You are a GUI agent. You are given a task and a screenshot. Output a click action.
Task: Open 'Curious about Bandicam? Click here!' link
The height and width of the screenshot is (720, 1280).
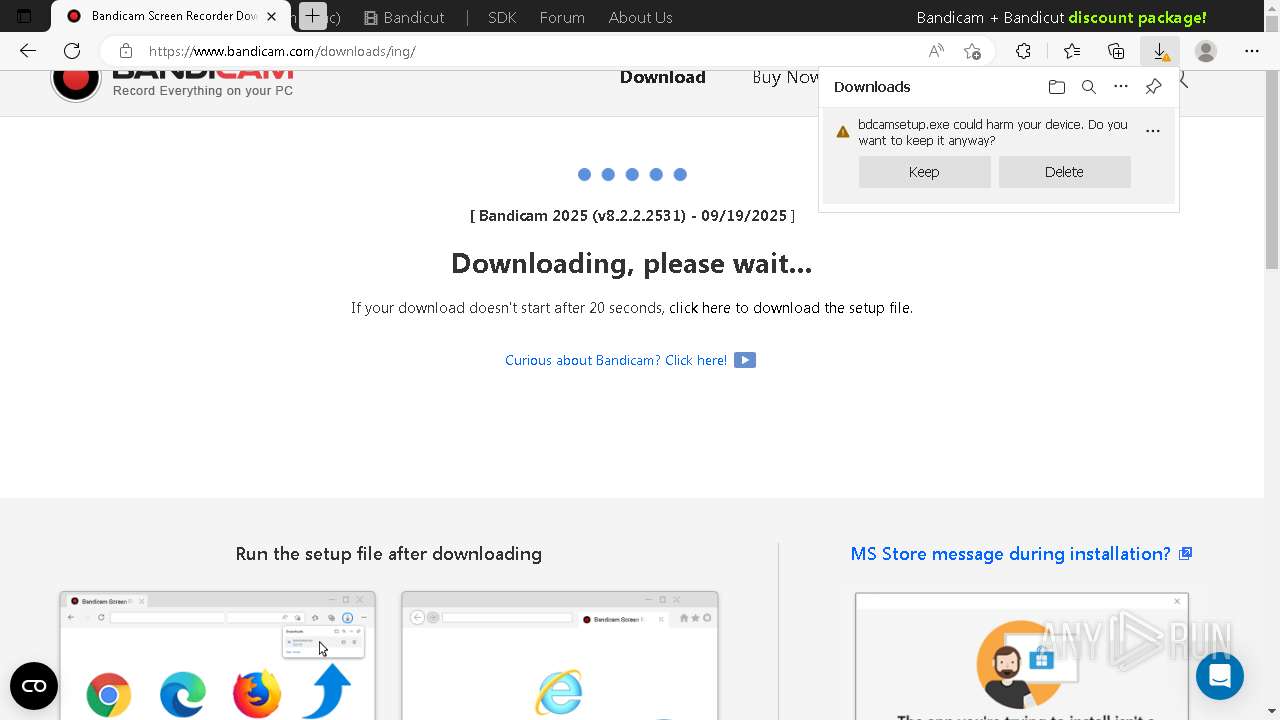616,360
